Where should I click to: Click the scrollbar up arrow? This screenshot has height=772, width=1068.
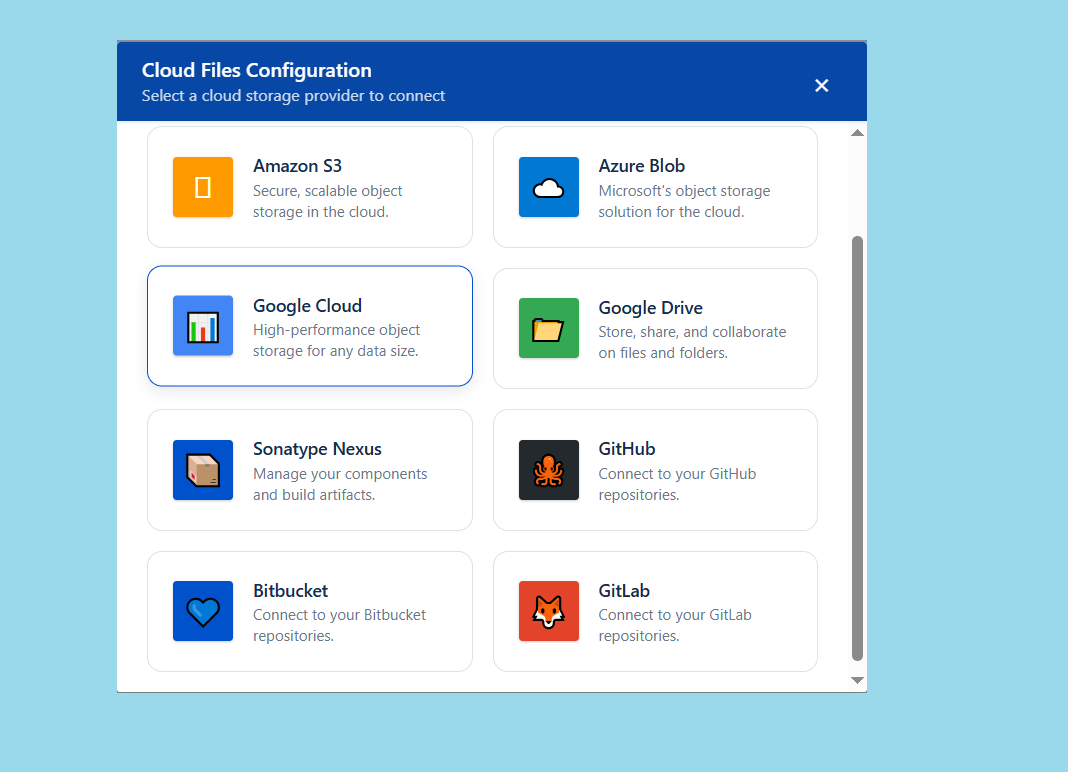pyautogui.click(x=858, y=133)
